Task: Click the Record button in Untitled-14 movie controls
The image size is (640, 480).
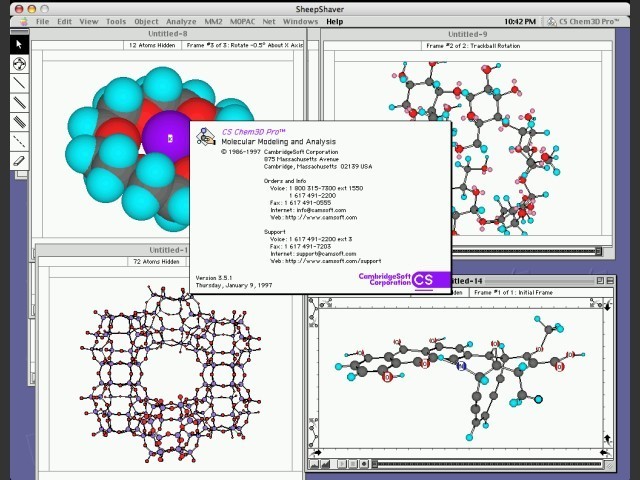Action: [x=364, y=464]
